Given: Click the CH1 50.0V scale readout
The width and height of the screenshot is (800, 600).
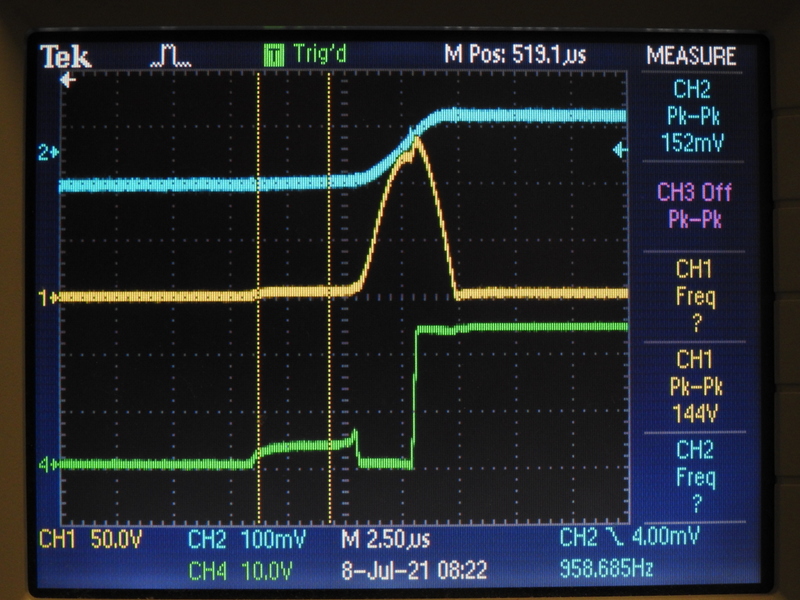Looking at the screenshot, I should point(91,539).
